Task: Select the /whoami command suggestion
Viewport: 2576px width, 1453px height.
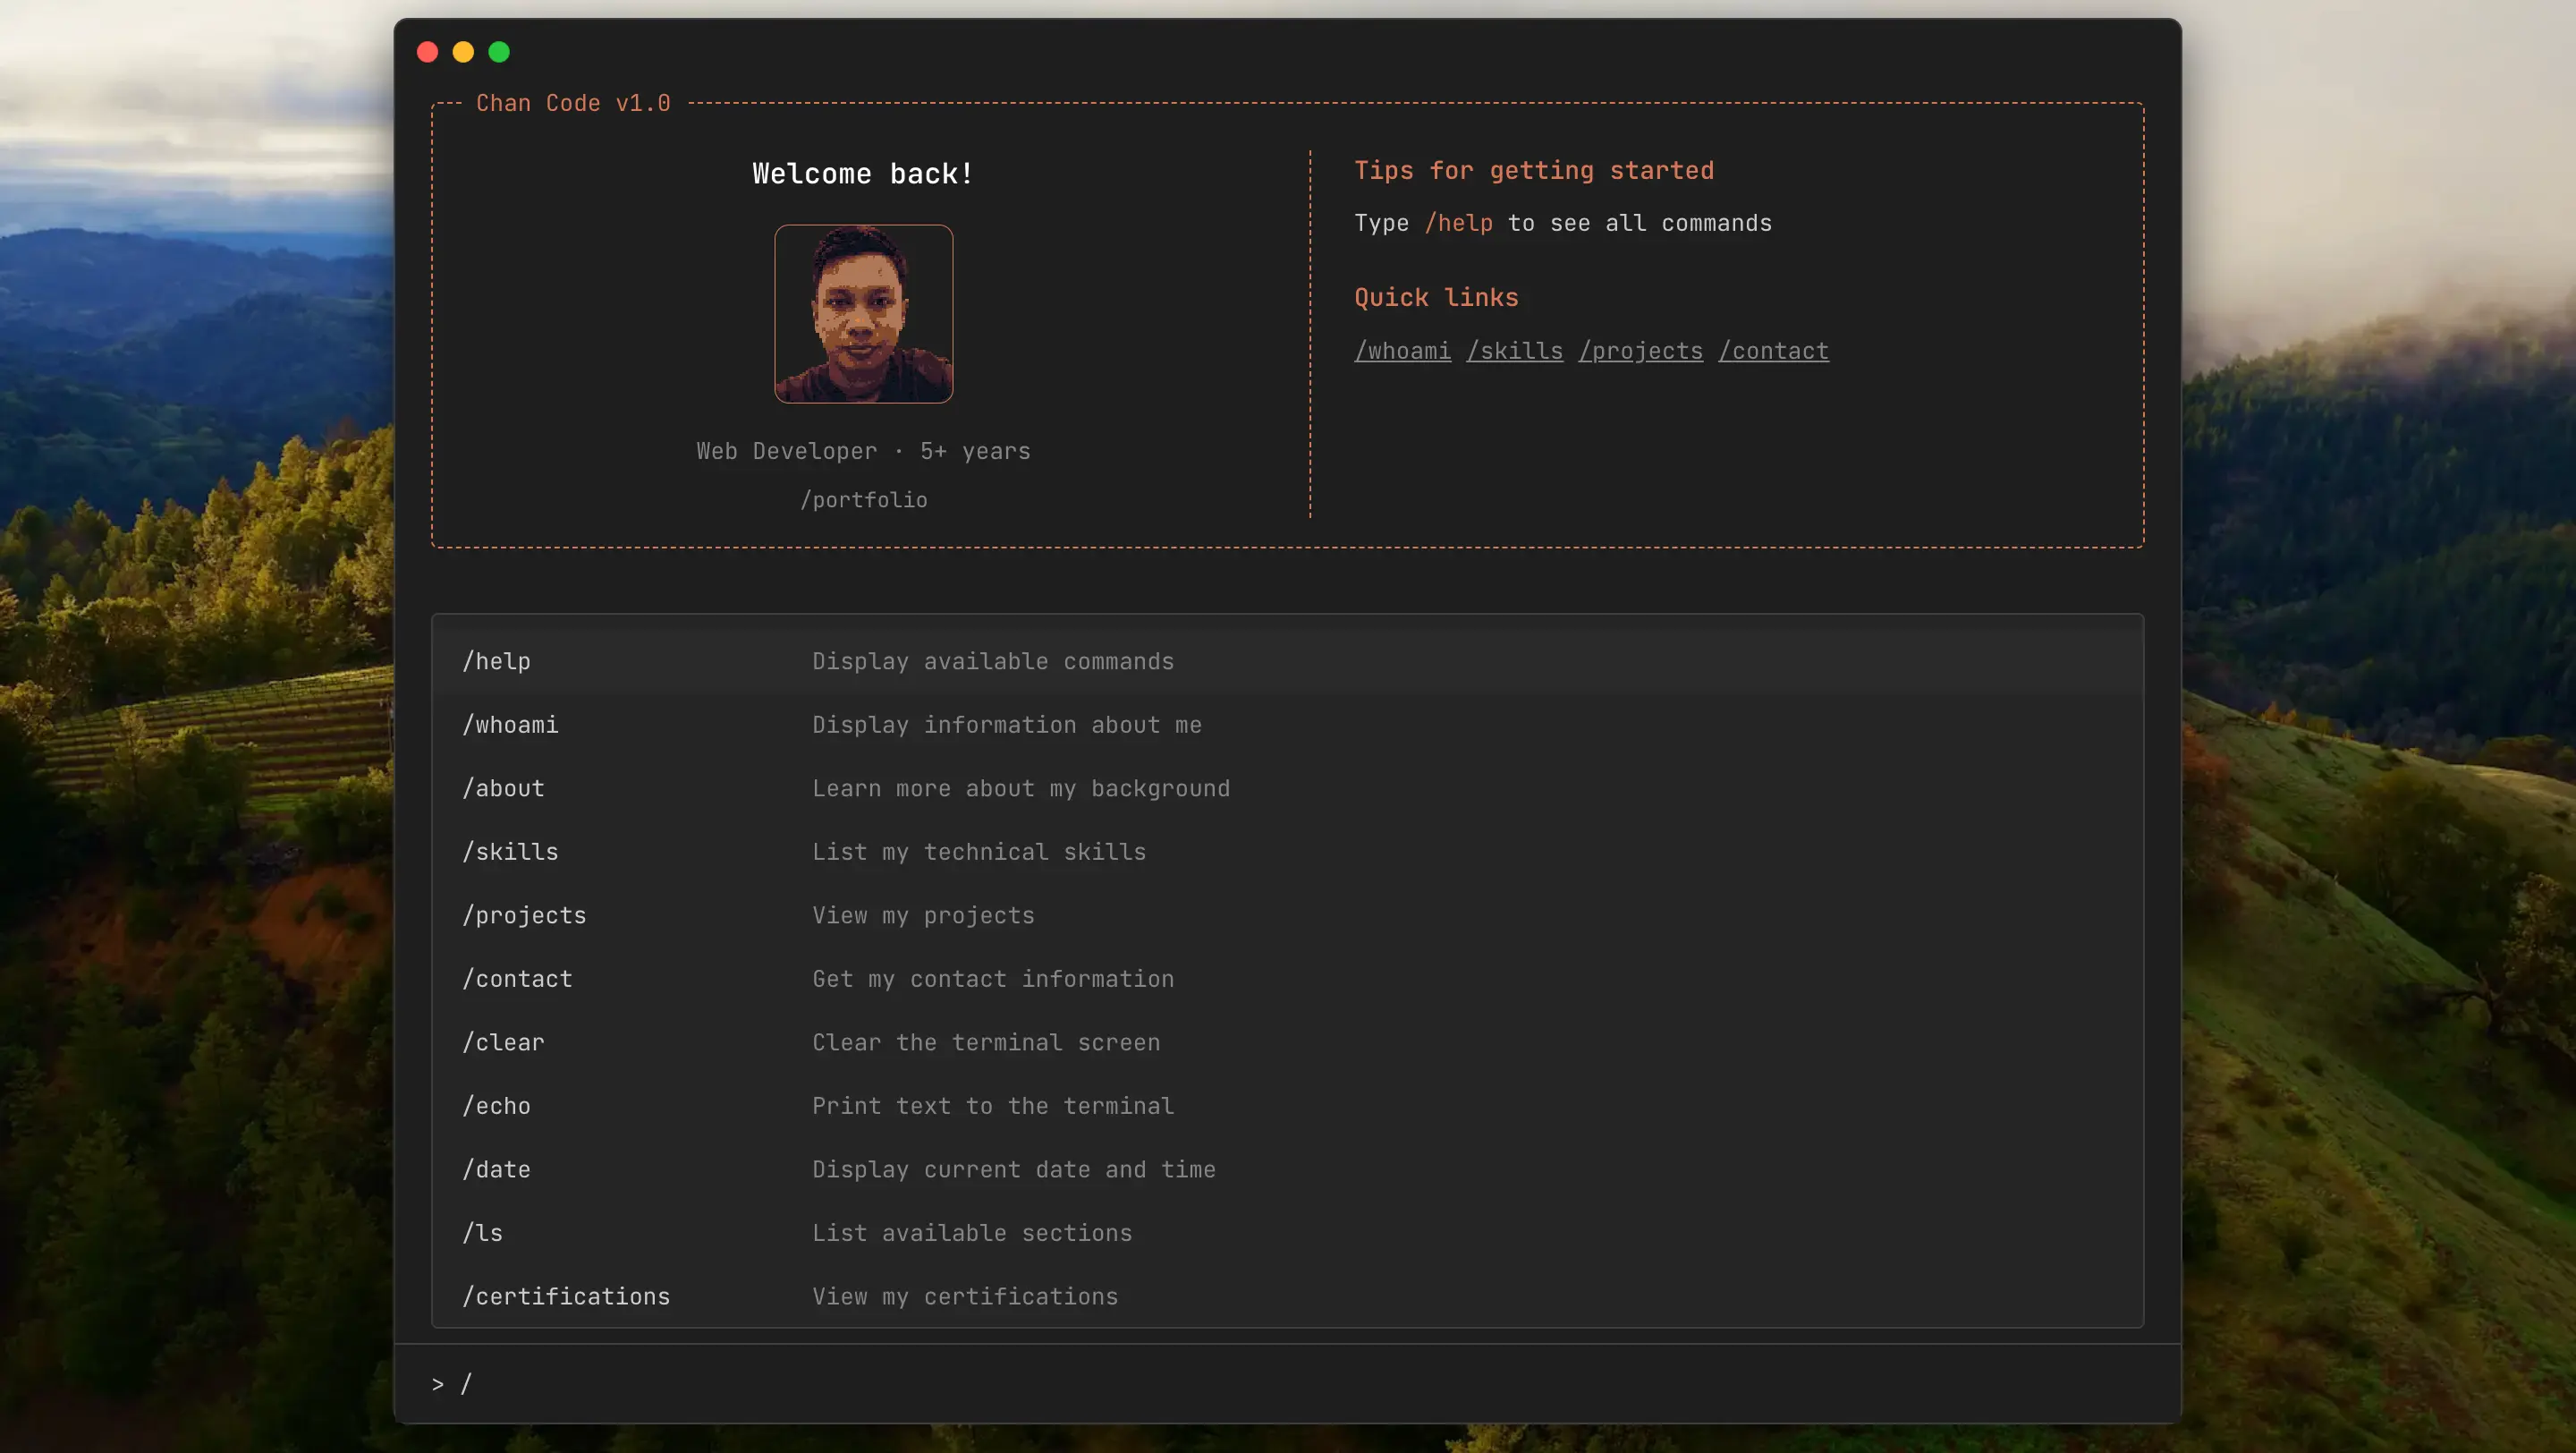Action: [510, 725]
